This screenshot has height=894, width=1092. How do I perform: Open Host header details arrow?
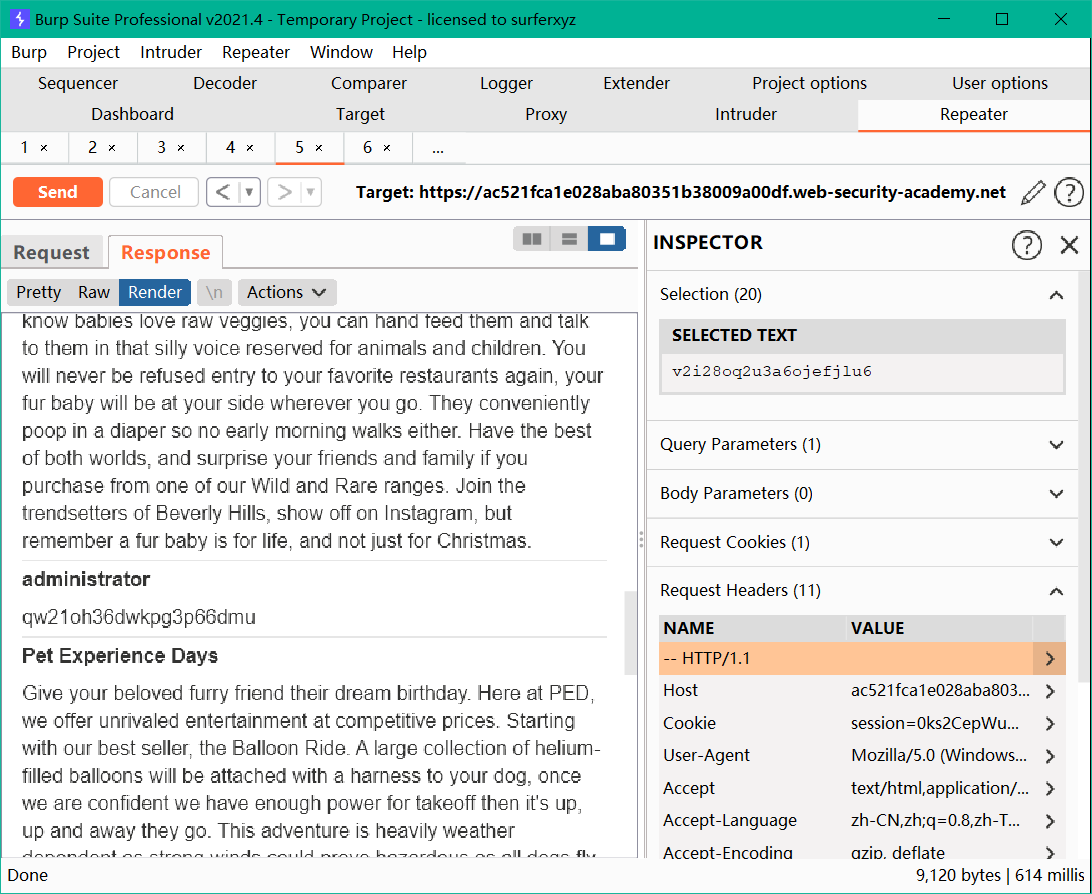[x=1050, y=691]
